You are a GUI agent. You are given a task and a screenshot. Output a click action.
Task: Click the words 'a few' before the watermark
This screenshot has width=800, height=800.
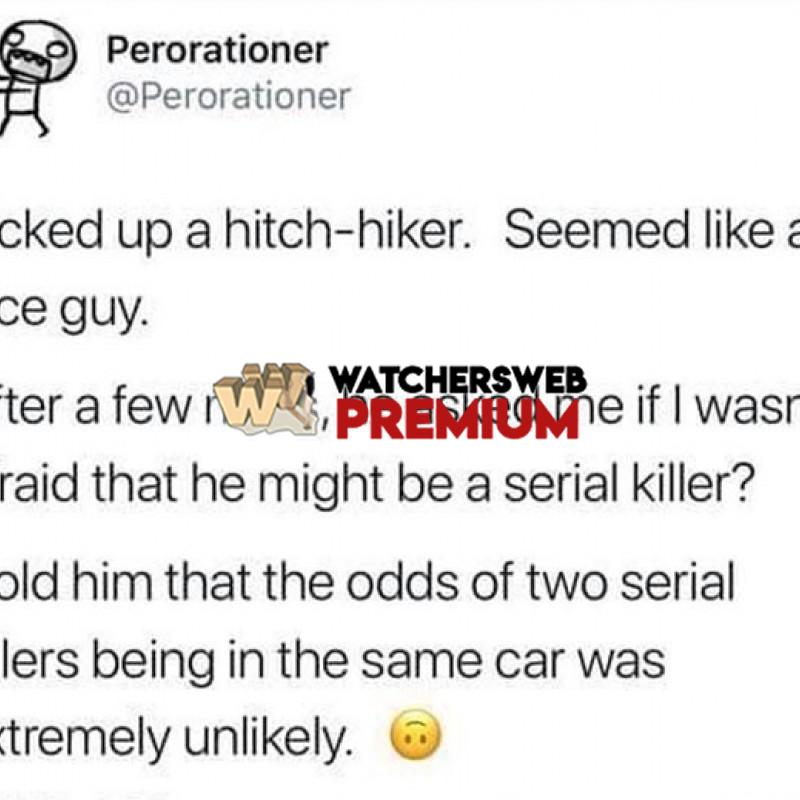click(133, 409)
